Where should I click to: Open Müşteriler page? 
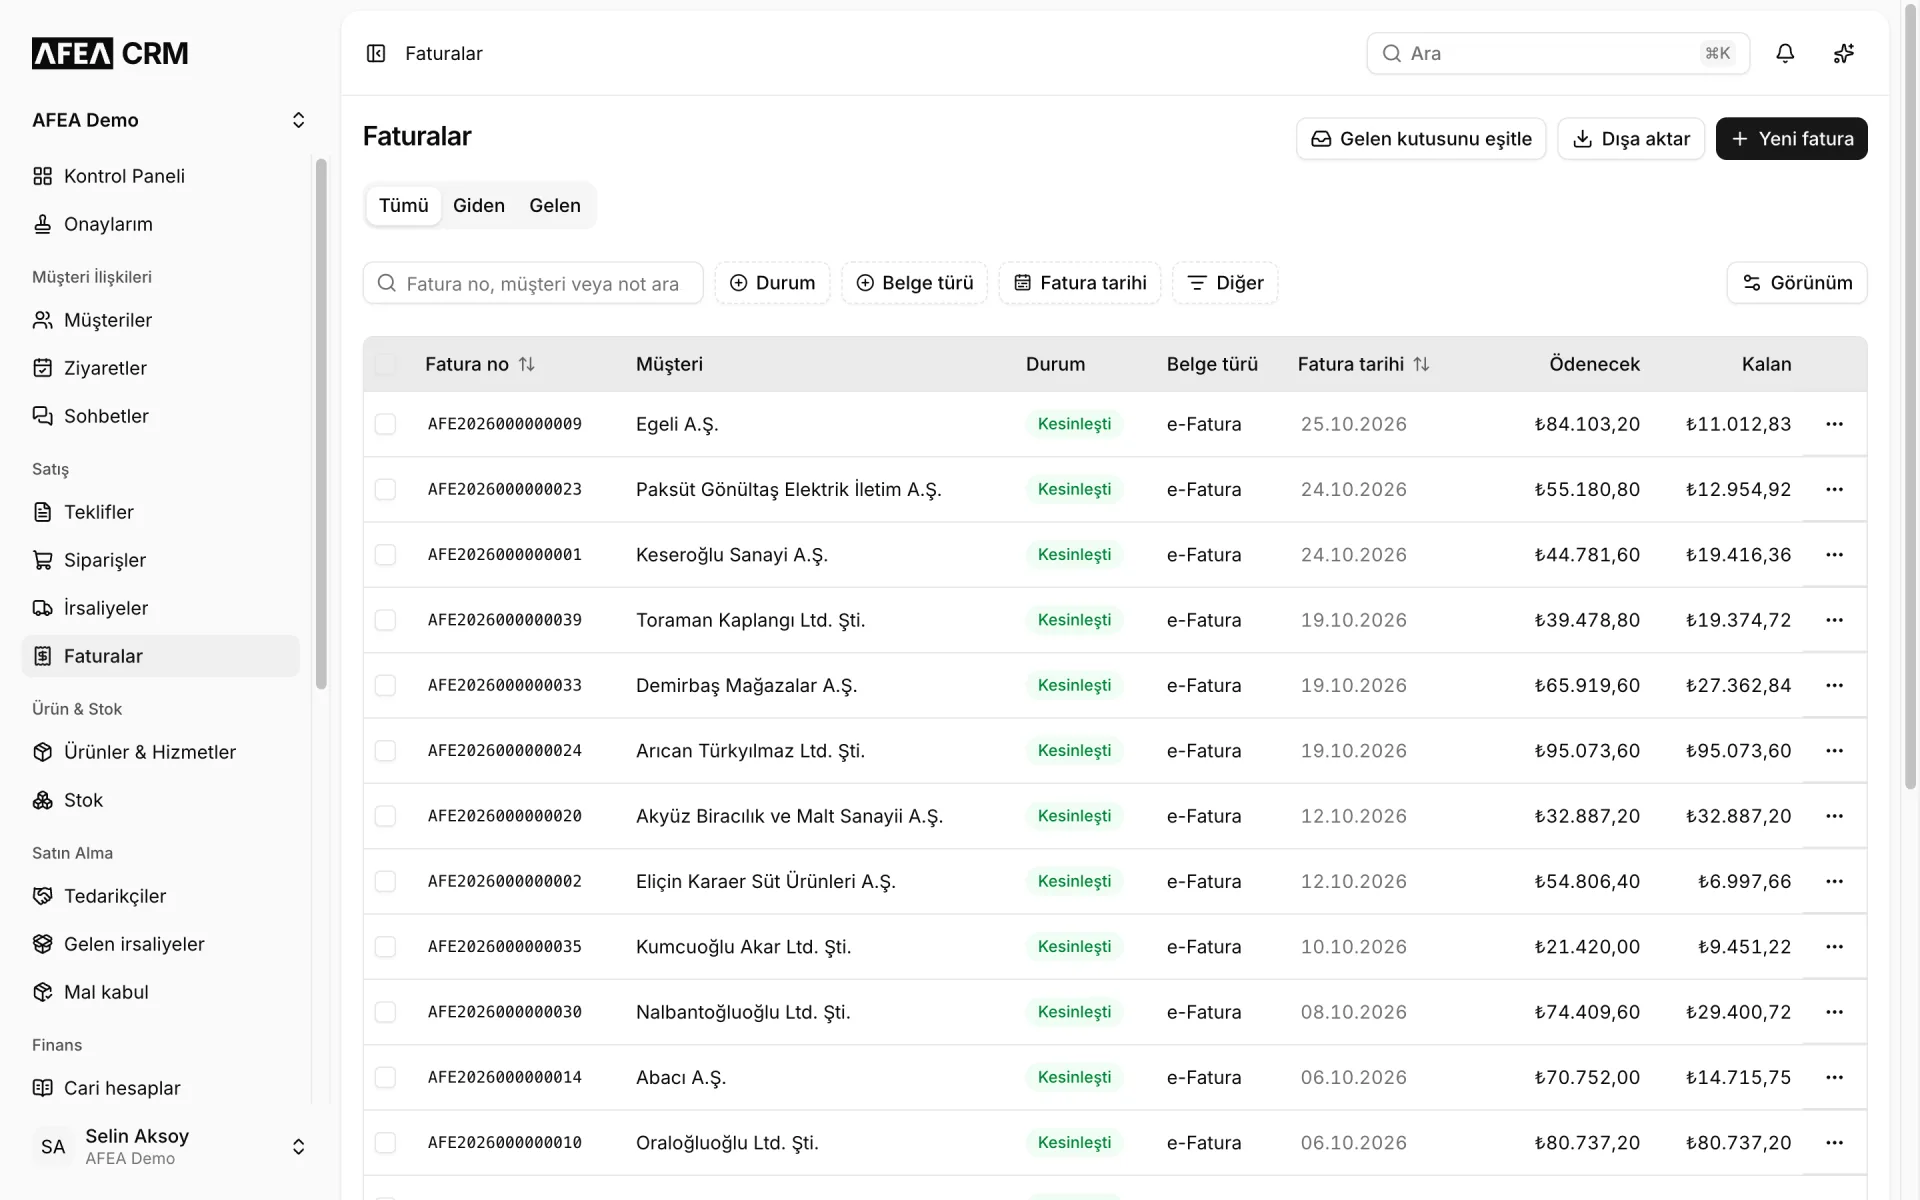pos(160,320)
